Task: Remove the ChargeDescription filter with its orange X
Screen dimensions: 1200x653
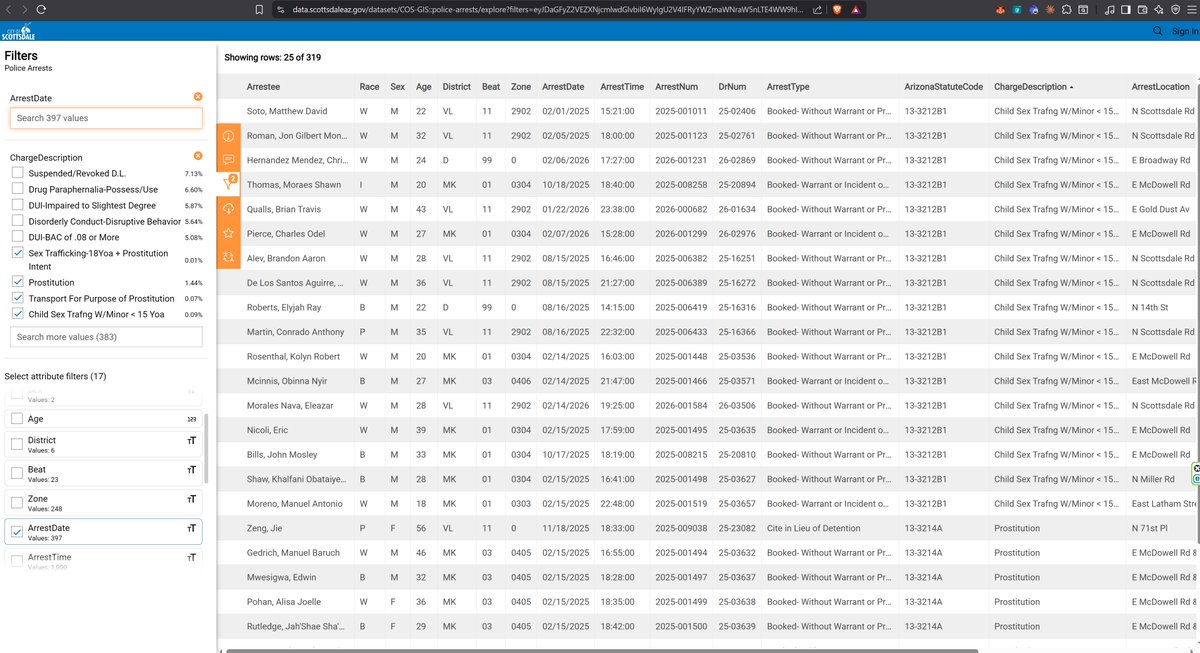Action: 198,157
